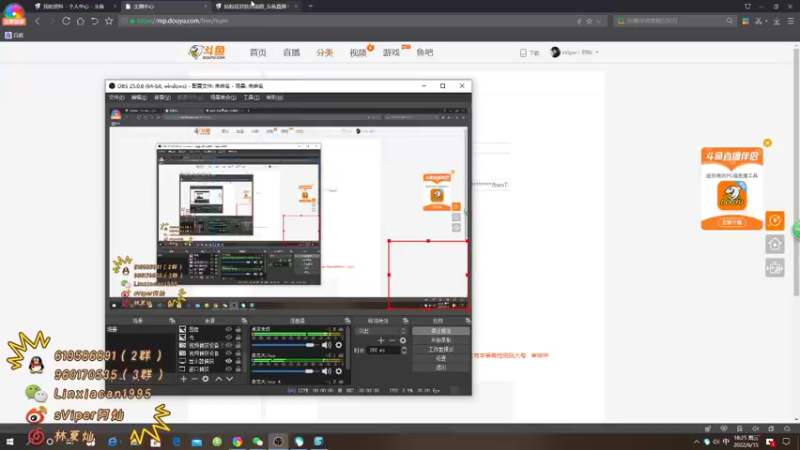800x450 pixels.
Task: Click the Douyu home icon on right sidebar
Action: coord(774,244)
